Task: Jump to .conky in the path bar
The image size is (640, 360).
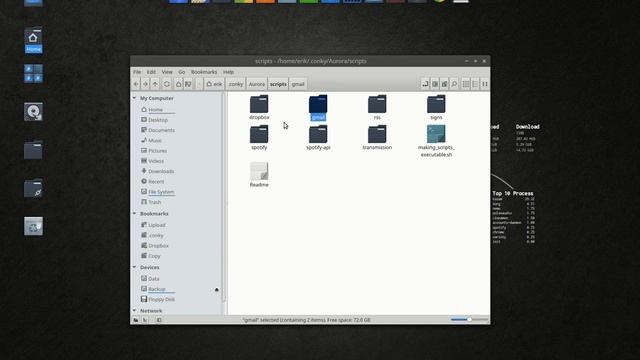Action: [236, 84]
